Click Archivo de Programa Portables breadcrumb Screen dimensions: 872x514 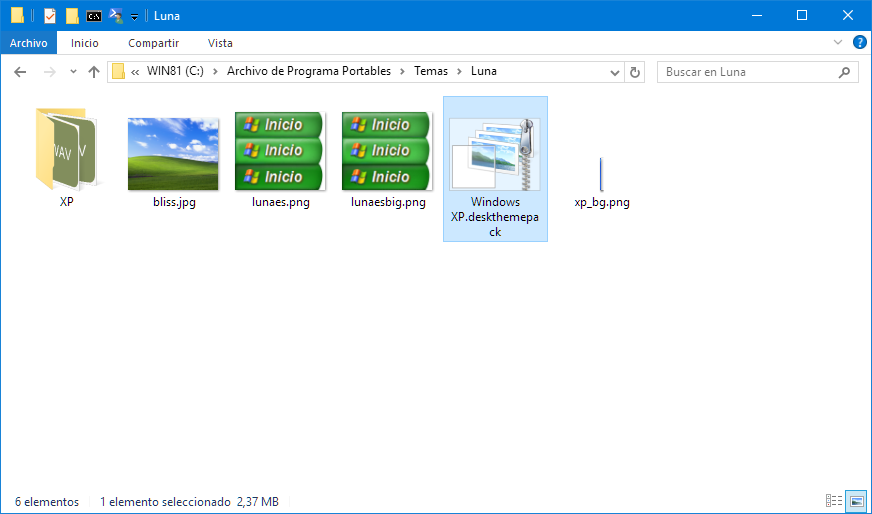(309, 71)
